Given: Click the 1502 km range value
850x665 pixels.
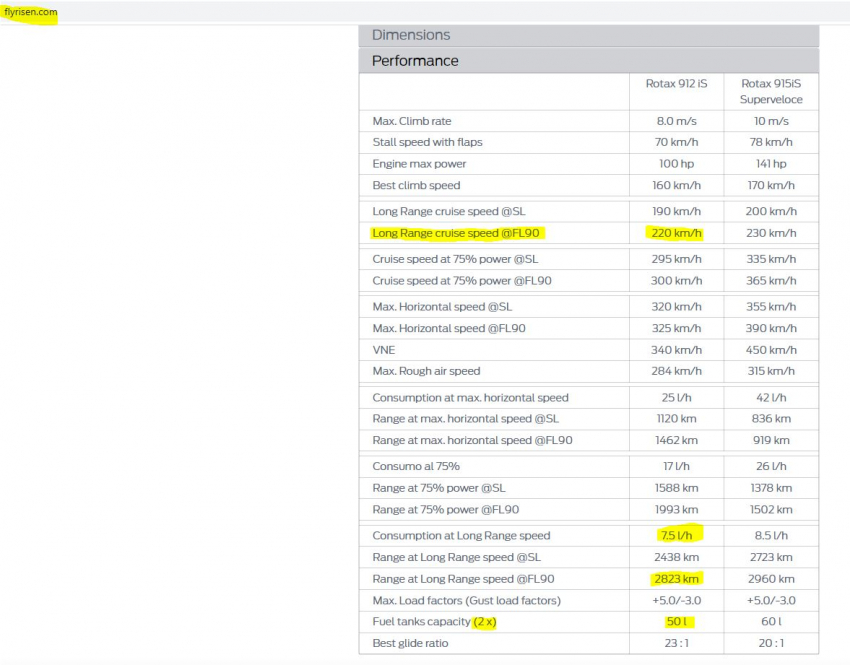Looking at the screenshot, I should (771, 511).
